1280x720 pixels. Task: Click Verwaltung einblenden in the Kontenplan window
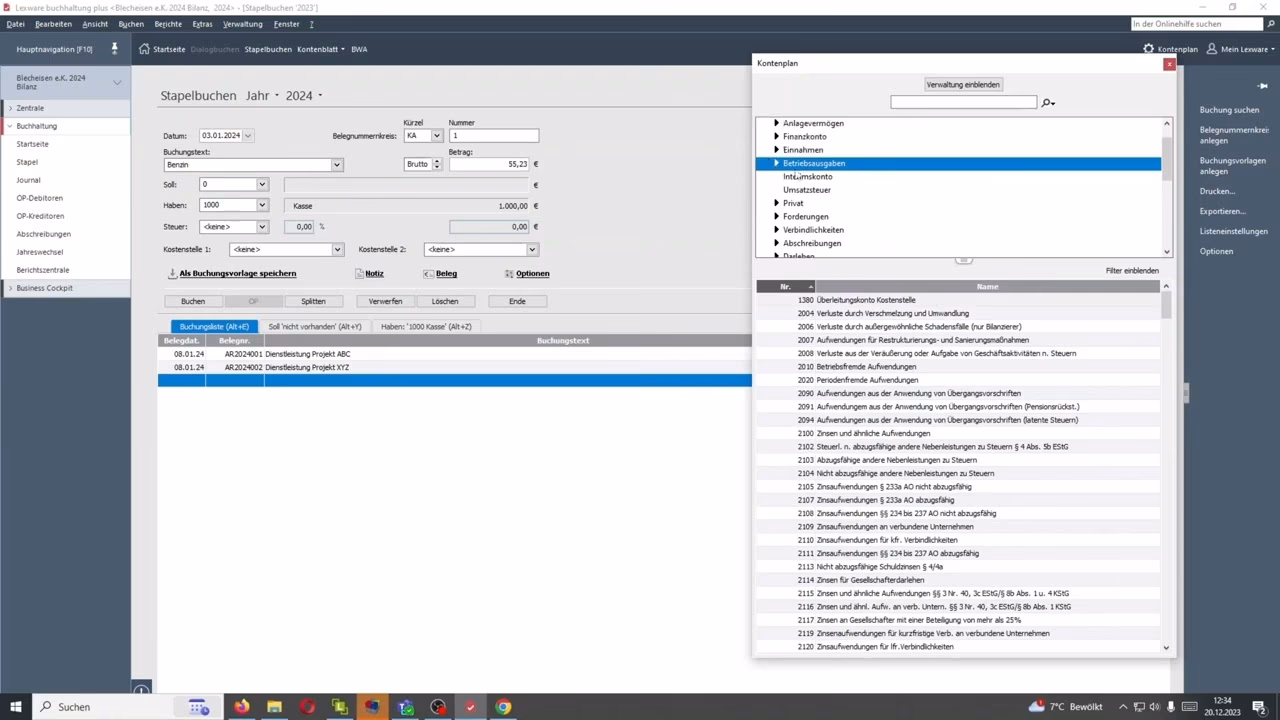click(x=962, y=84)
